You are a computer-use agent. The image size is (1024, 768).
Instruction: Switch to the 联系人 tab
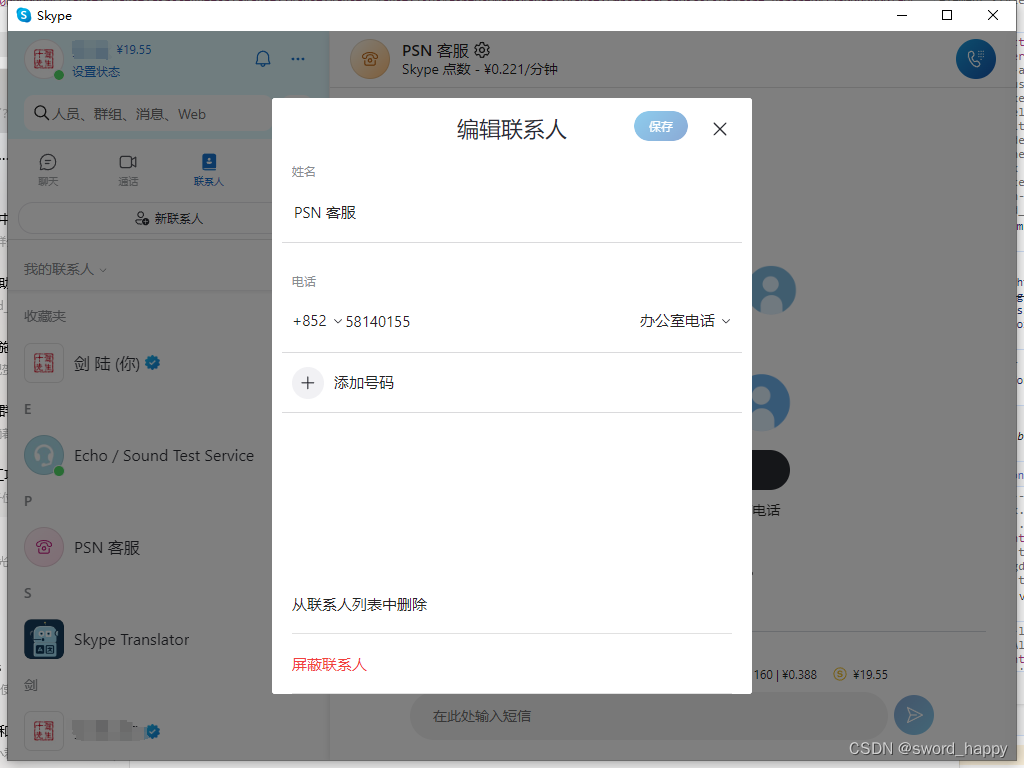(x=208, y=170)
